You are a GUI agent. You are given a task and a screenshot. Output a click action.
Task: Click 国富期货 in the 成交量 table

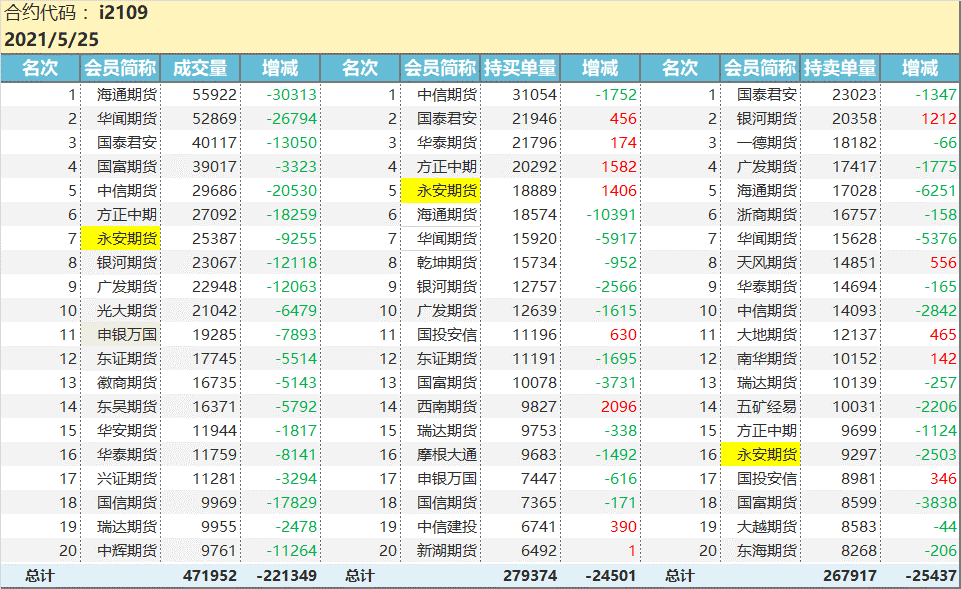(x=127, y=167)
